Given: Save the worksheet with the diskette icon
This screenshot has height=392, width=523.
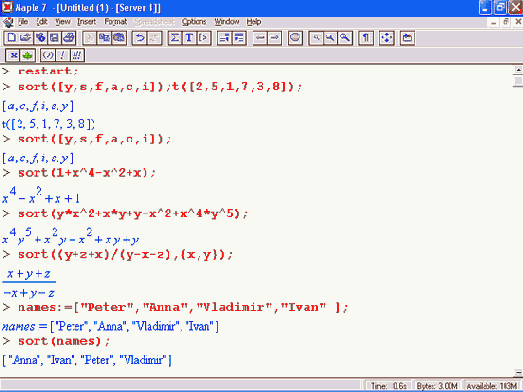Looking at the screenshot, I should point(54,38).
